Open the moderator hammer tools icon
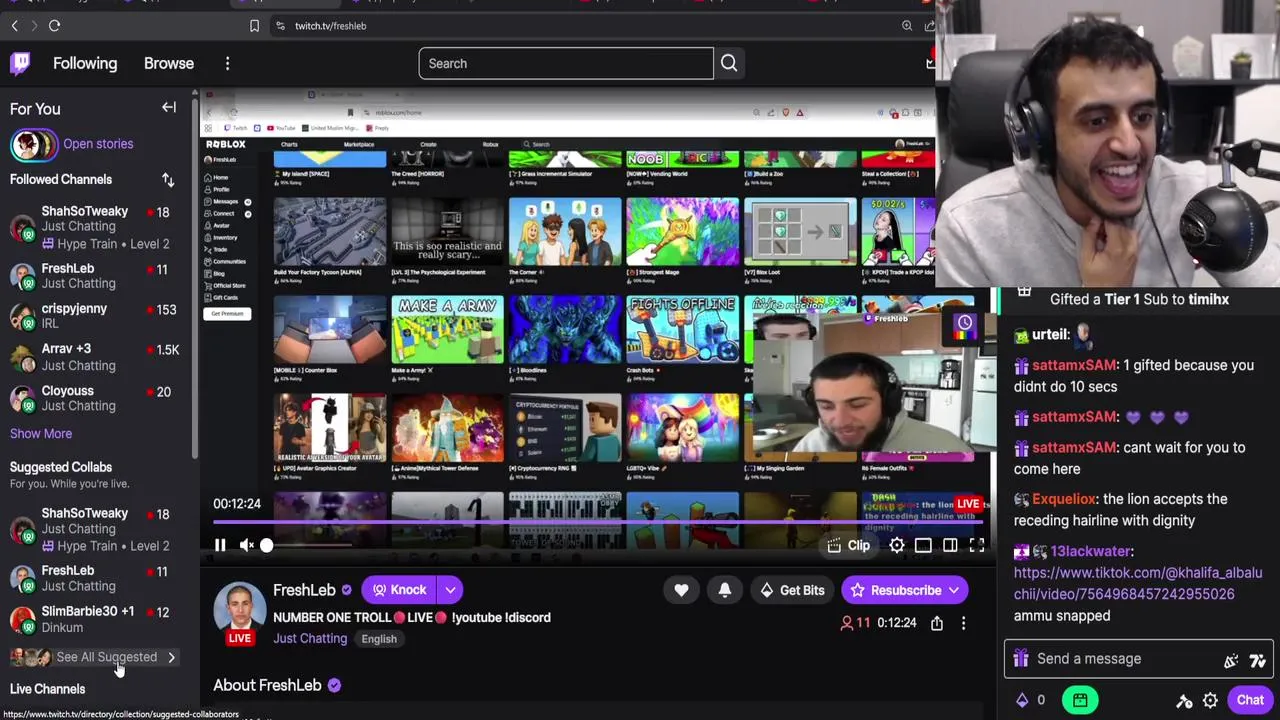 click(x=1184, y=700)
